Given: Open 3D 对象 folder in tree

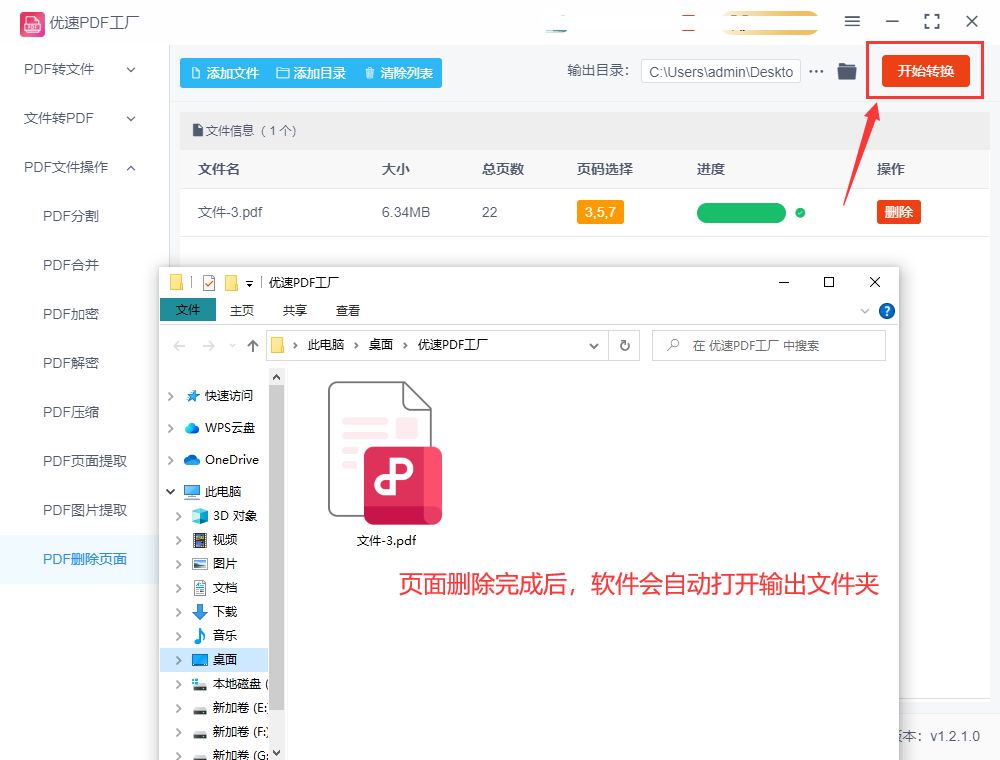Looking at the screenshot, I should coord(235,516).
